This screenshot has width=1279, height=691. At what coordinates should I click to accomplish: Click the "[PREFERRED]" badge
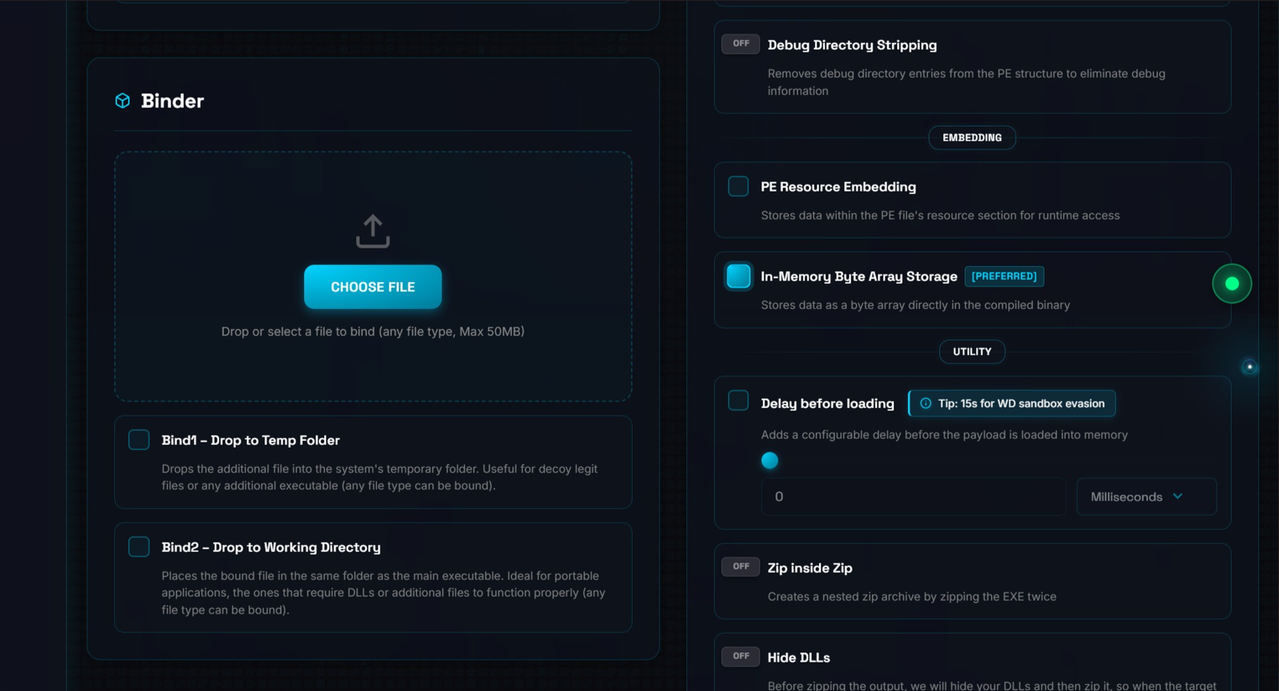pos(1005,276)
